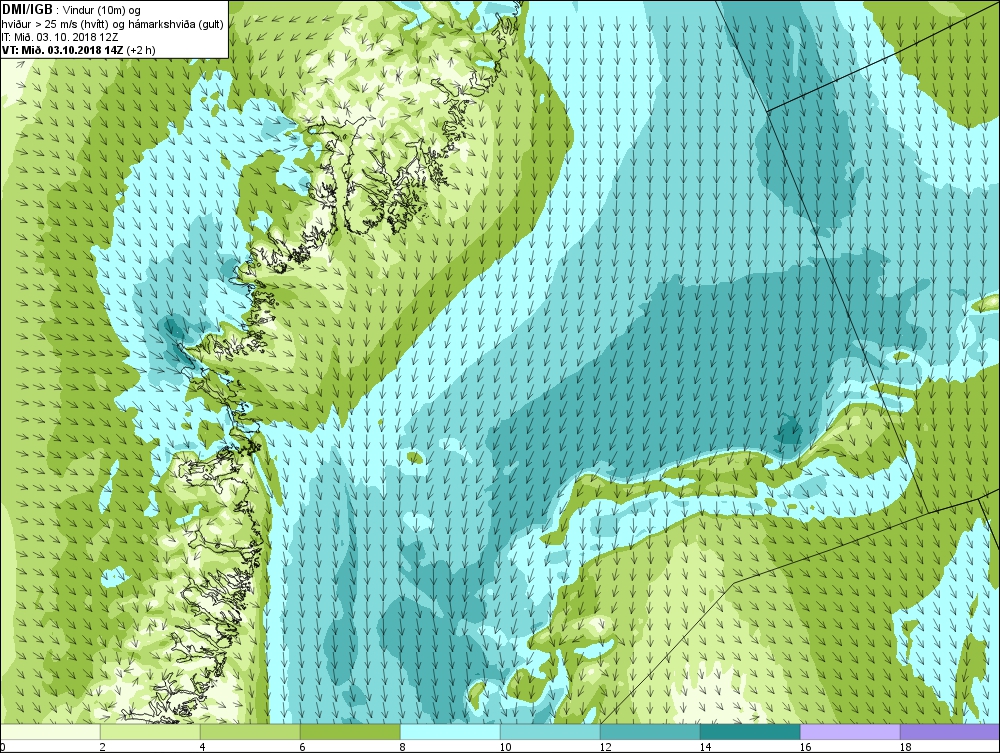The image size is (1000, 753).
Task: Click the legend scale label '6'
Action: [302, 747]
